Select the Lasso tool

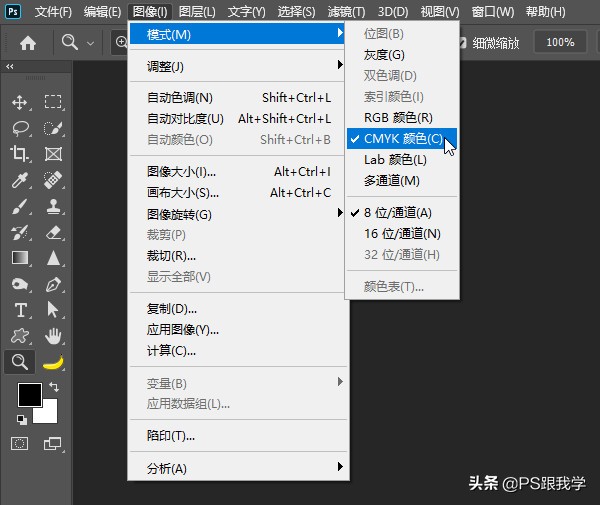click(x=20, y=129)
